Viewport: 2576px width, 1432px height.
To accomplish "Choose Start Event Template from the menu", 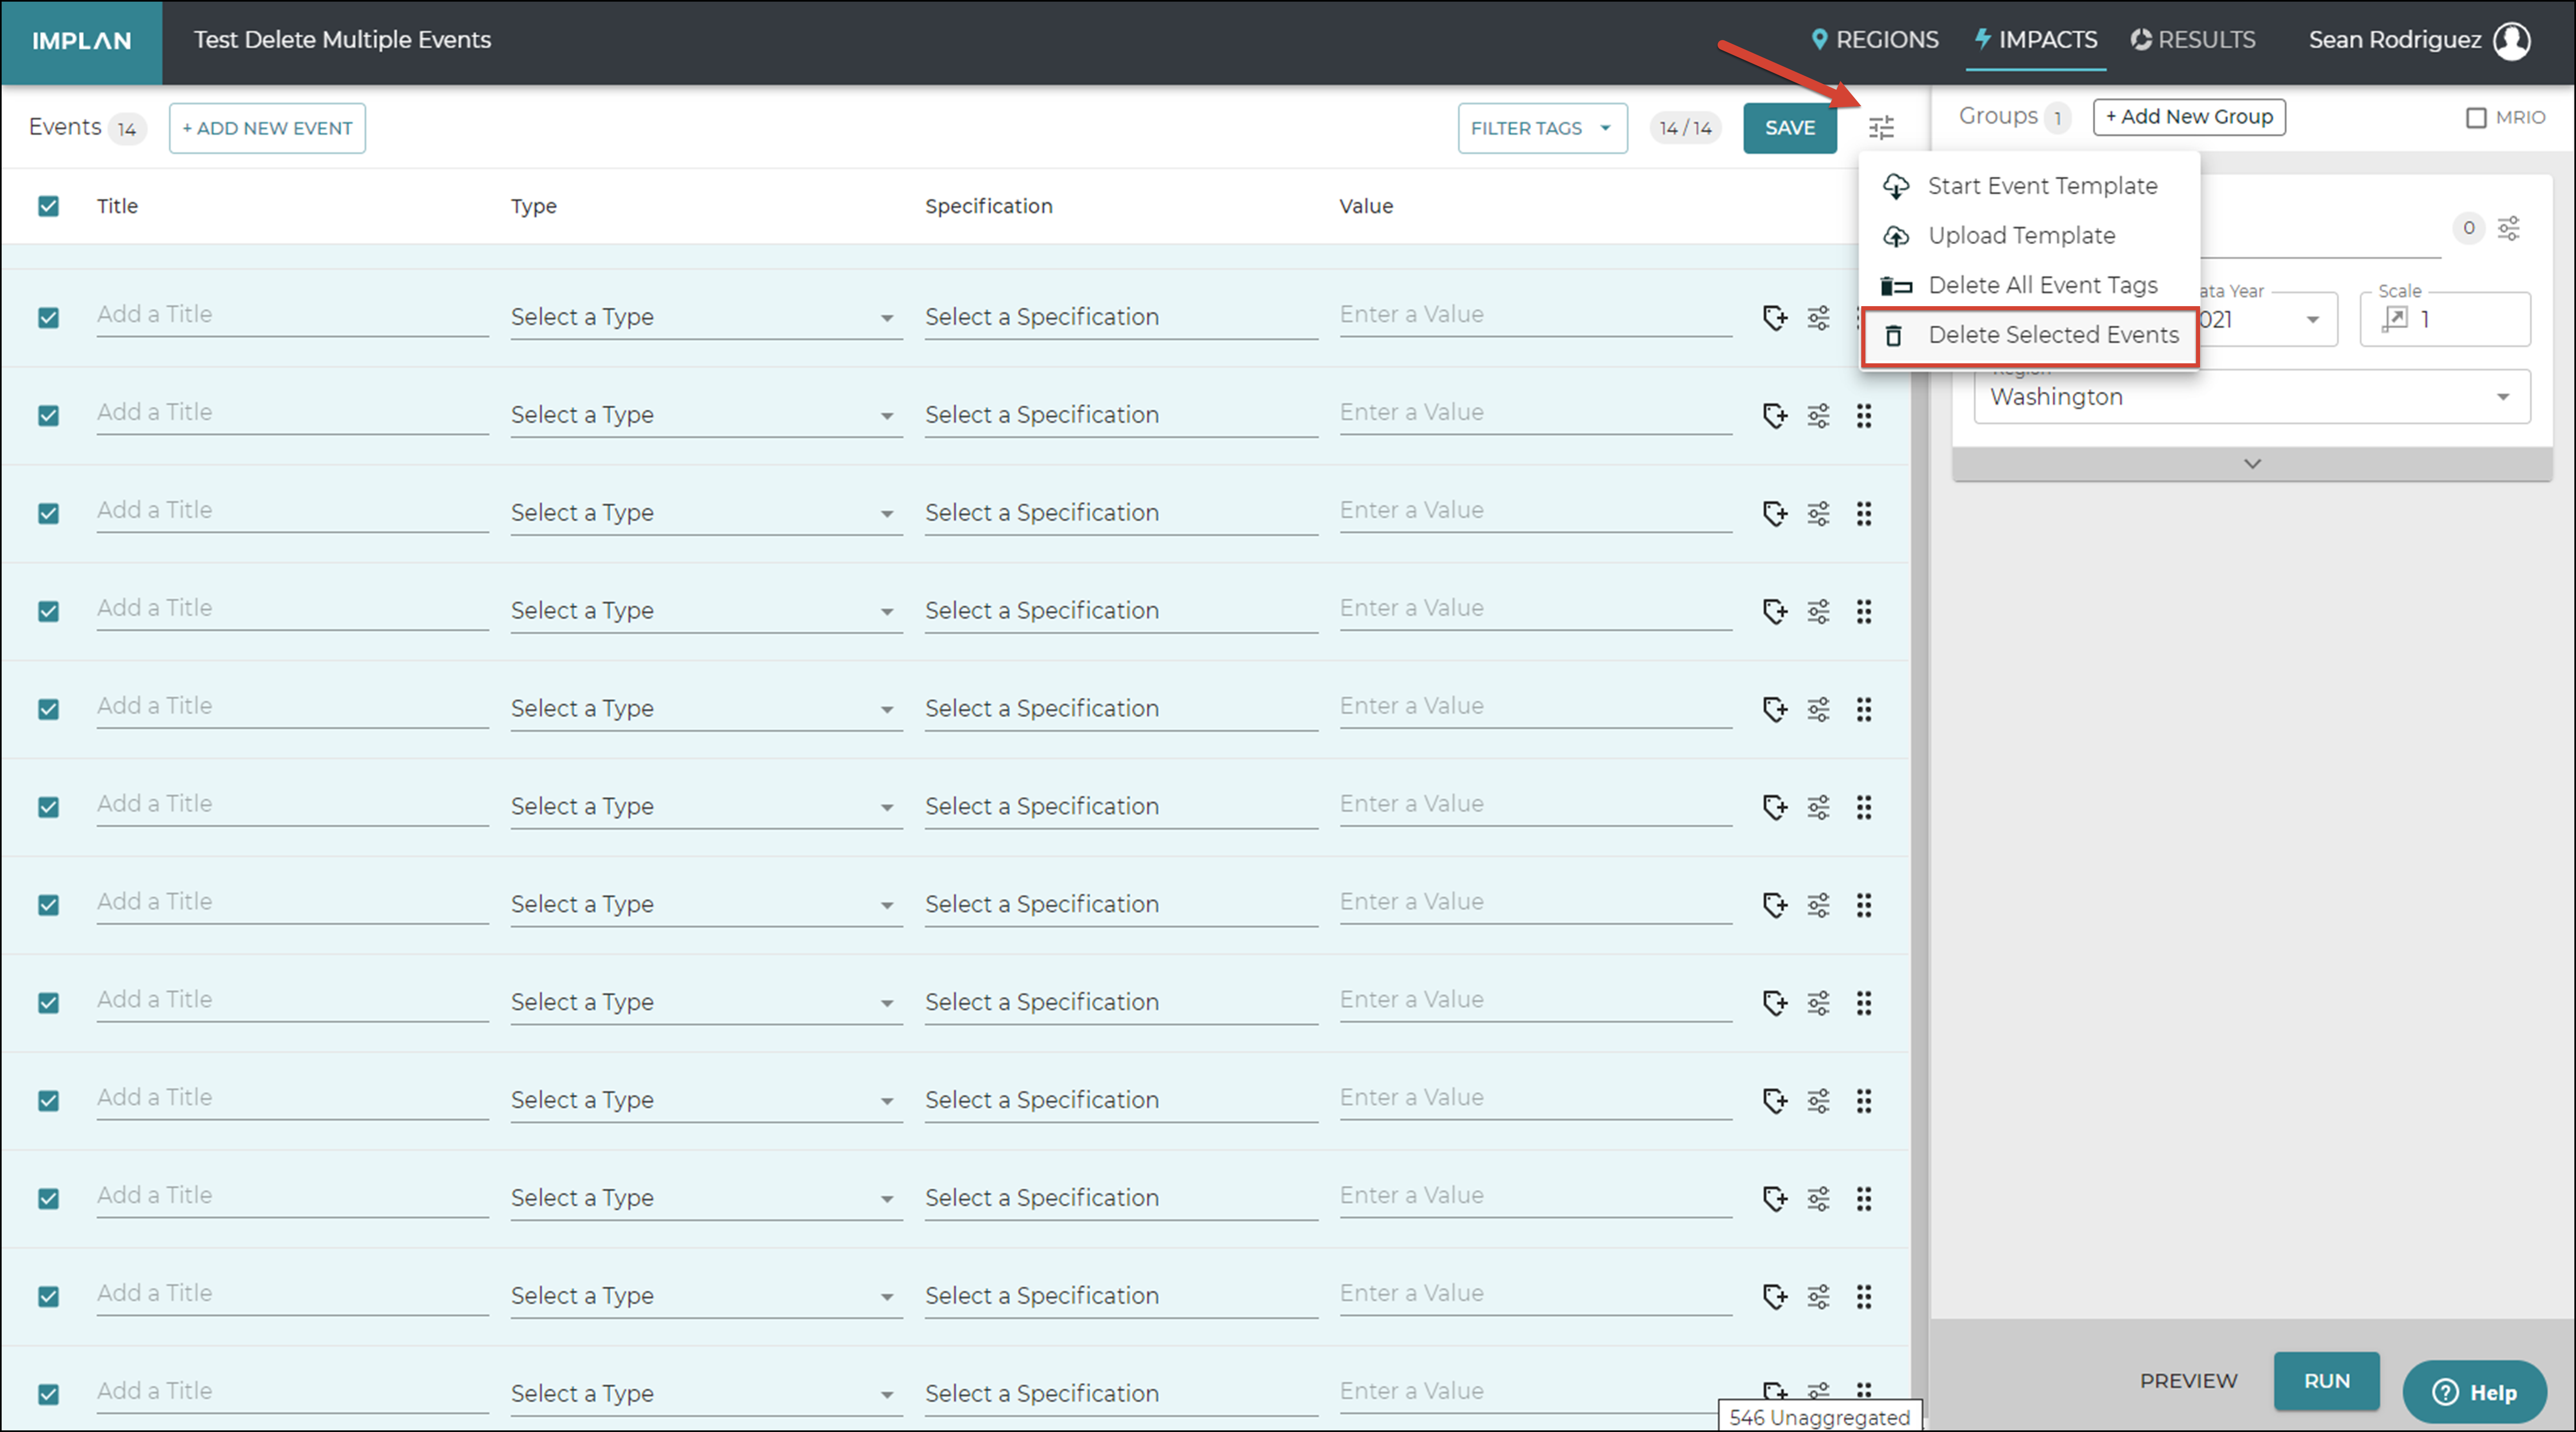I will tap(2029, 186).
